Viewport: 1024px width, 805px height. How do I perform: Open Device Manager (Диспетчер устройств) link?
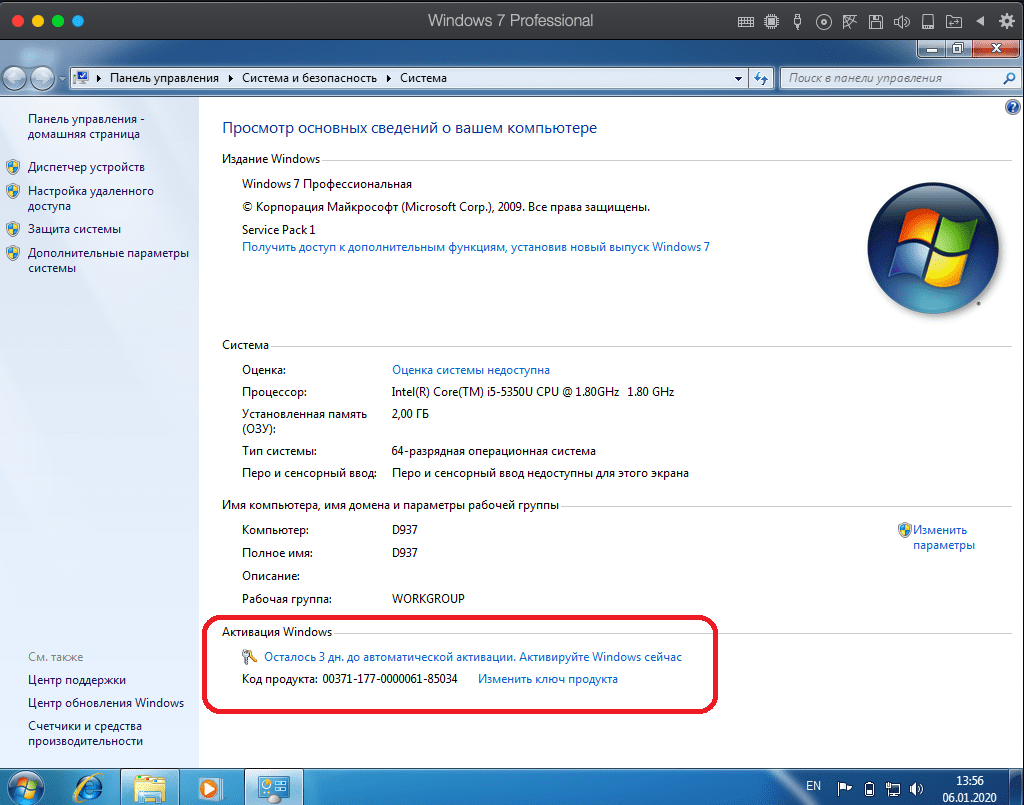pos(86,167)
